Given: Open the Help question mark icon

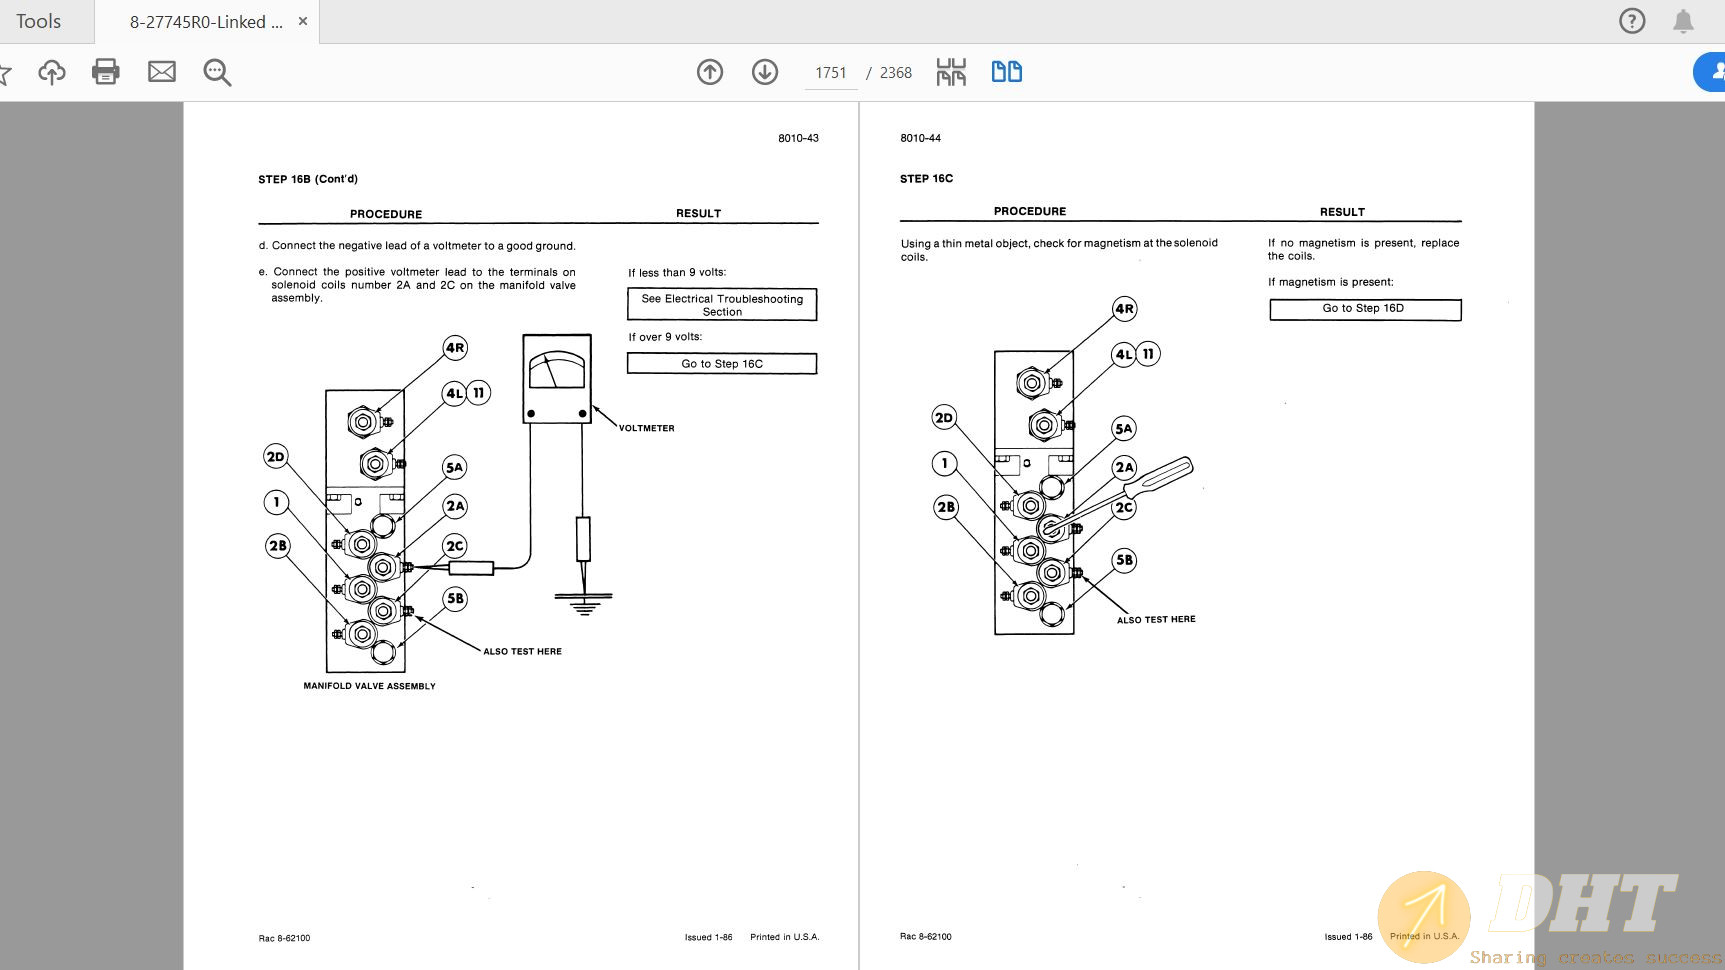Looking at the screenshot, I should tap(1631, 21).
